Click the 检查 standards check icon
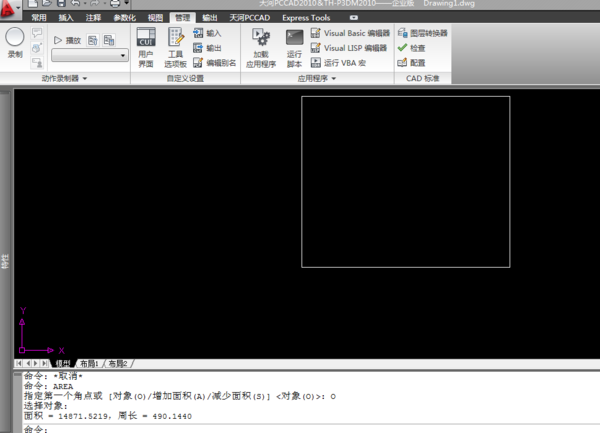600x433 pixels. tap(411, 48)
